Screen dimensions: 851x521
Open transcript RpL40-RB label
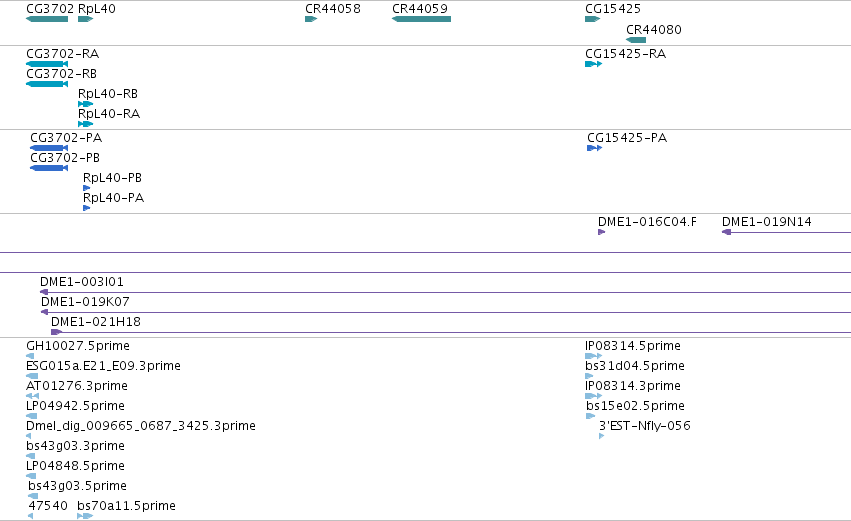[108, 94]
